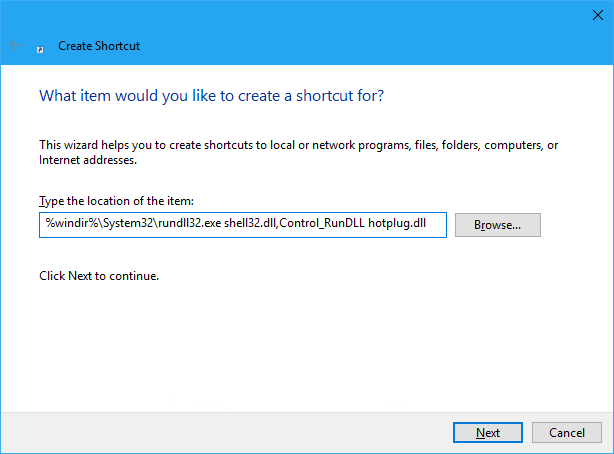Proceed with the Next button

point(488,432)
